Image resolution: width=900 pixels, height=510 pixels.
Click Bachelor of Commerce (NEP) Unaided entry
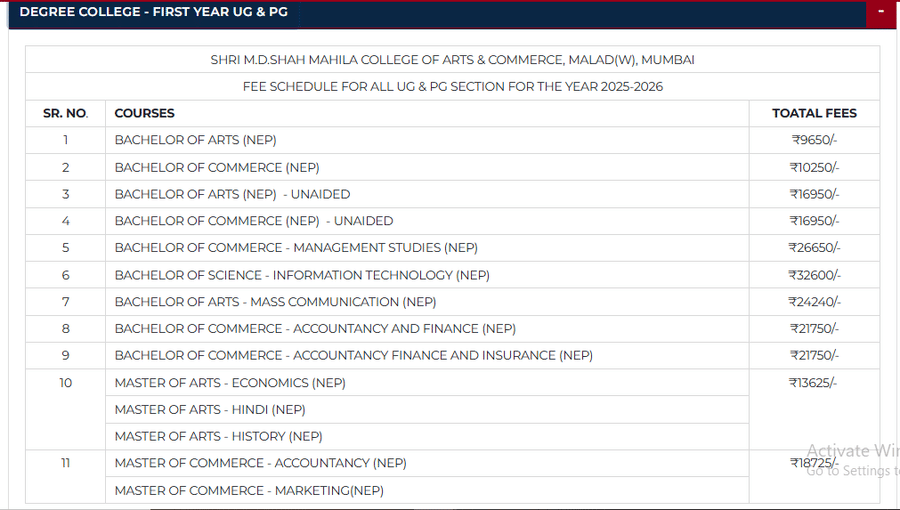(x=254, y=221)
